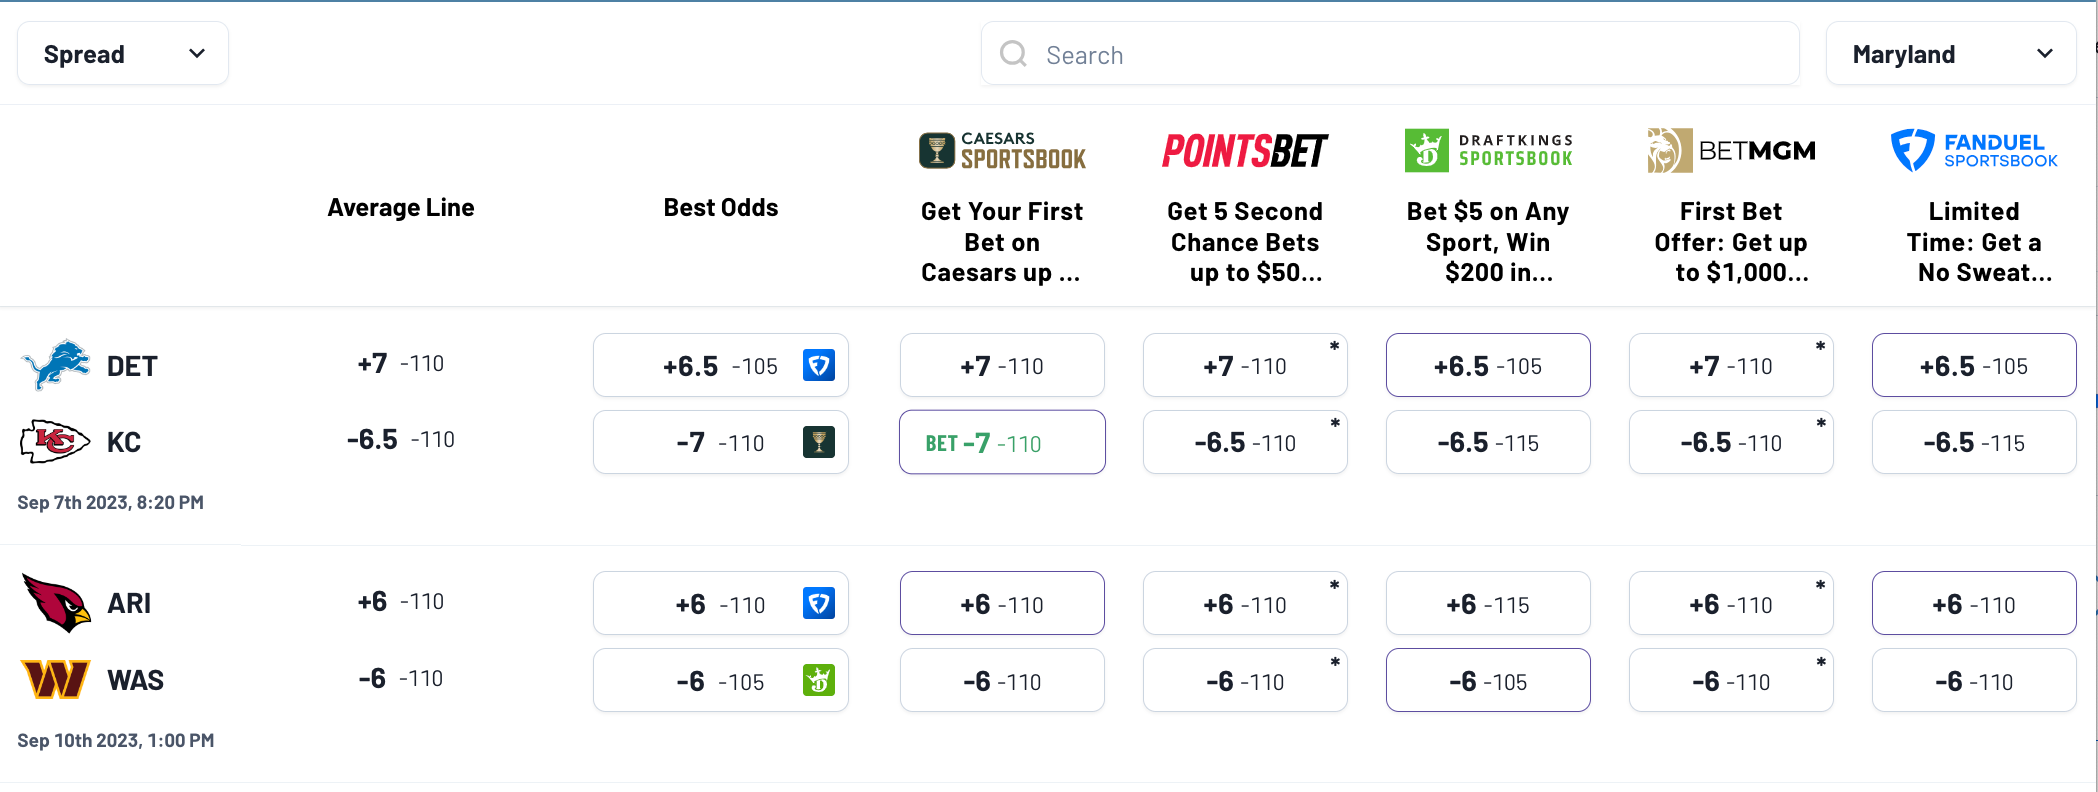Open the Spread bet type dropdown

click(x=123, y=54)
